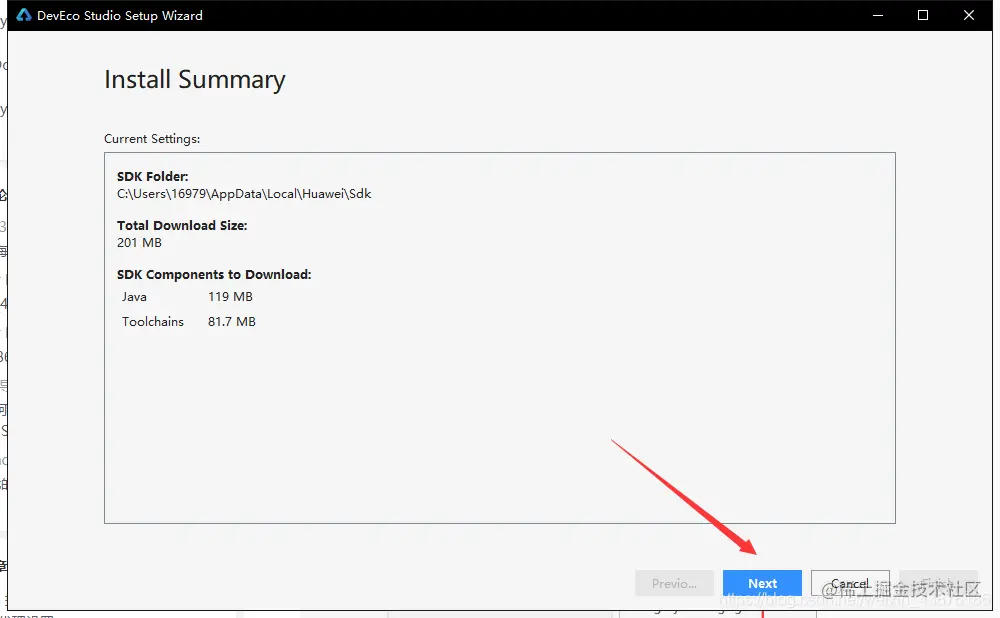The height and width of the screenshot is (618, 1000).
Task: Select the Java component row
Action: pos(188,297)
